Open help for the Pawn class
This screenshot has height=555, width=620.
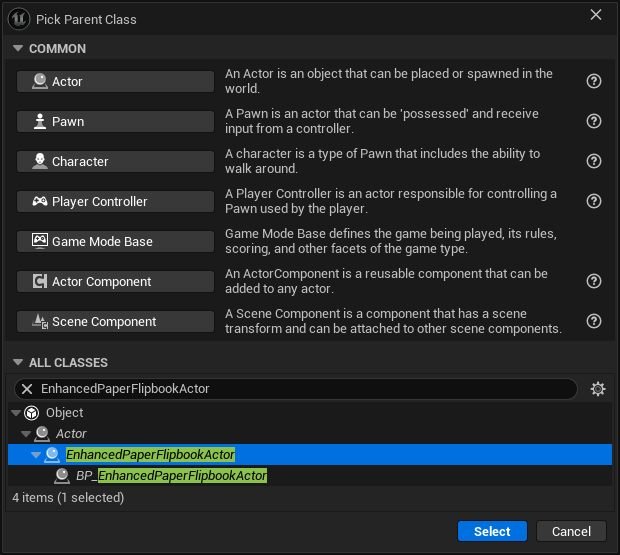(x=594, y=121)
